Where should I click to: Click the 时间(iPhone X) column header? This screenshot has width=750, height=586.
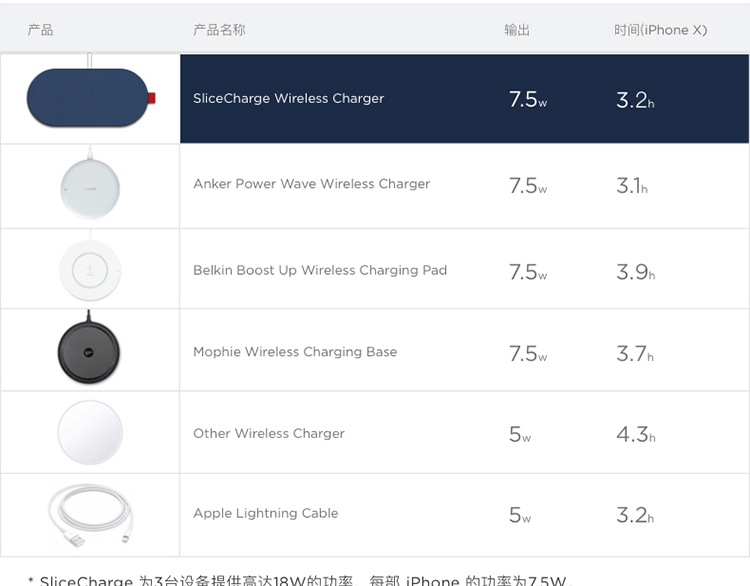pos(661,30)
